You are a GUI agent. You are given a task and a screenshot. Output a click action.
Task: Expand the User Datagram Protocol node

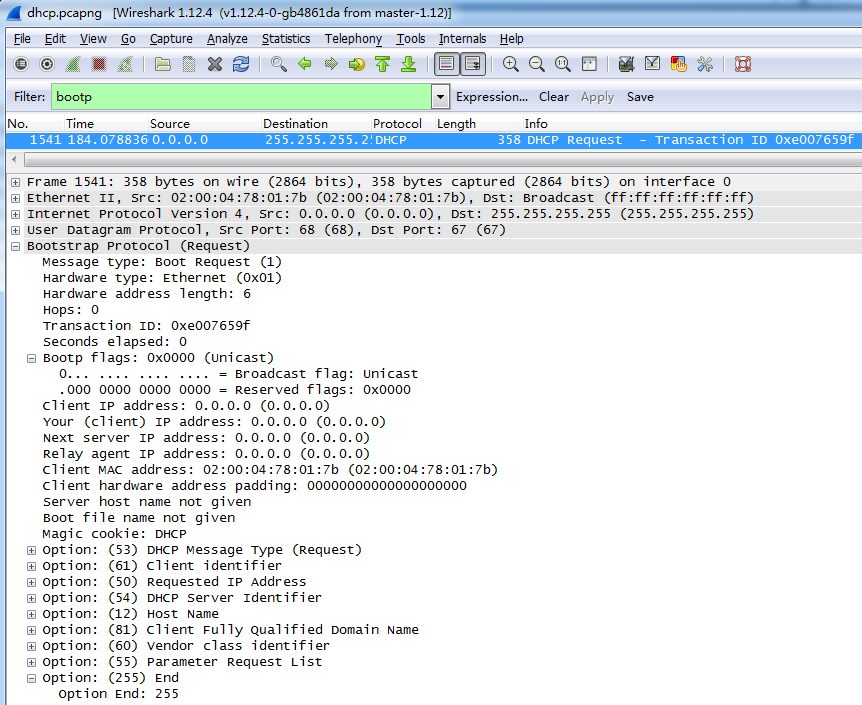(15, 230)
